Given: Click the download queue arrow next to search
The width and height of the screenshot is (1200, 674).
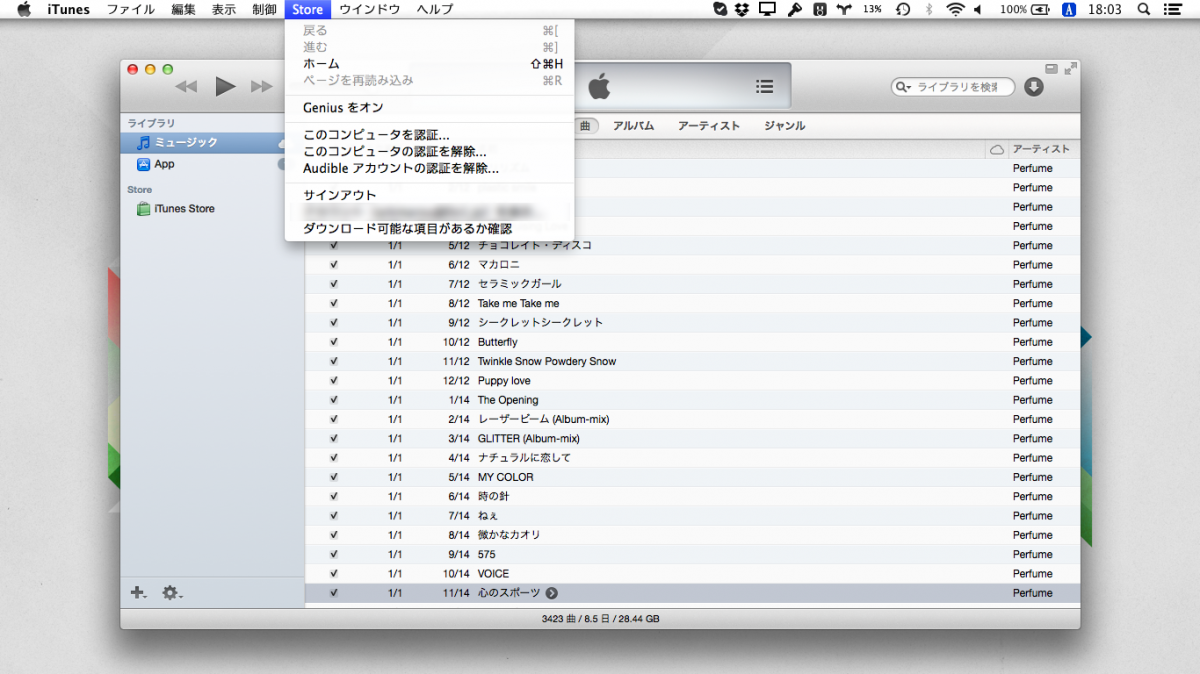Looking at the screenshot, I should click(x=1033, y=87).
